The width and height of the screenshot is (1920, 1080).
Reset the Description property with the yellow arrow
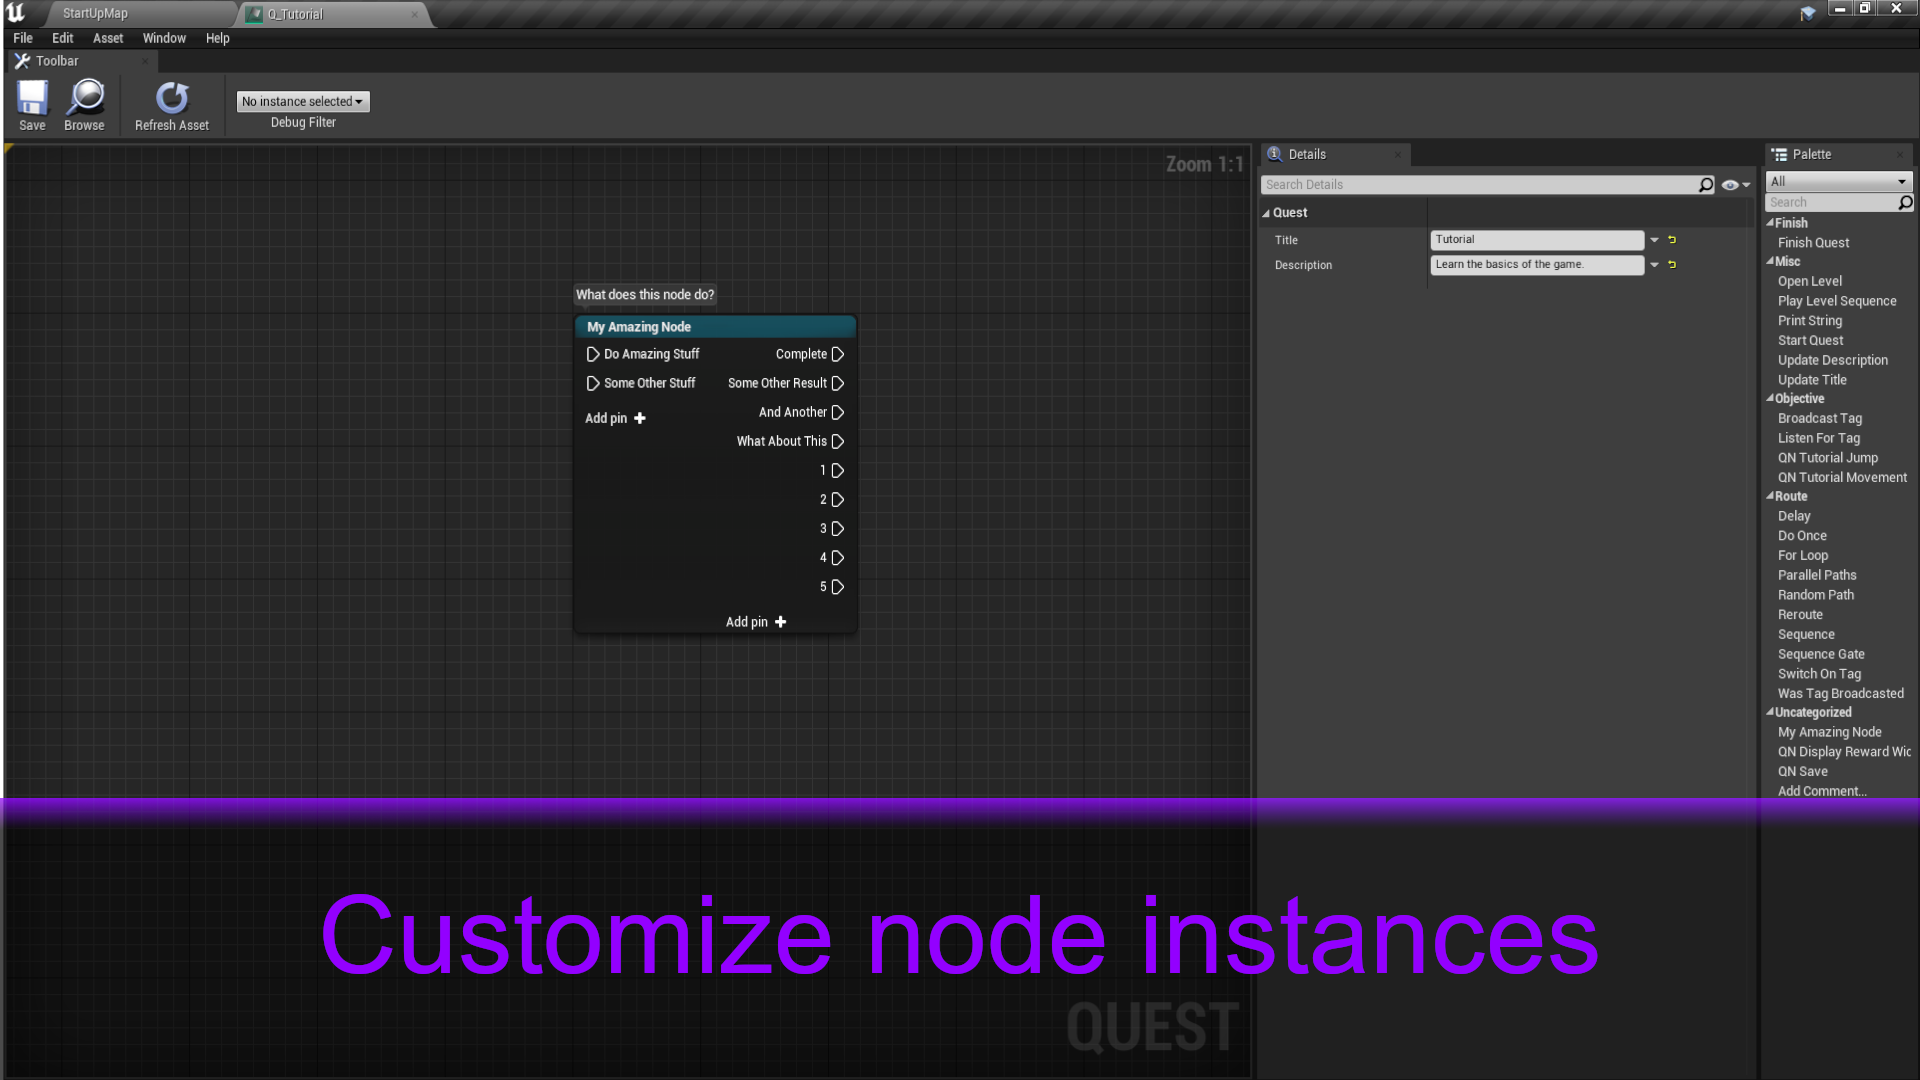[x=1671, y=264]
